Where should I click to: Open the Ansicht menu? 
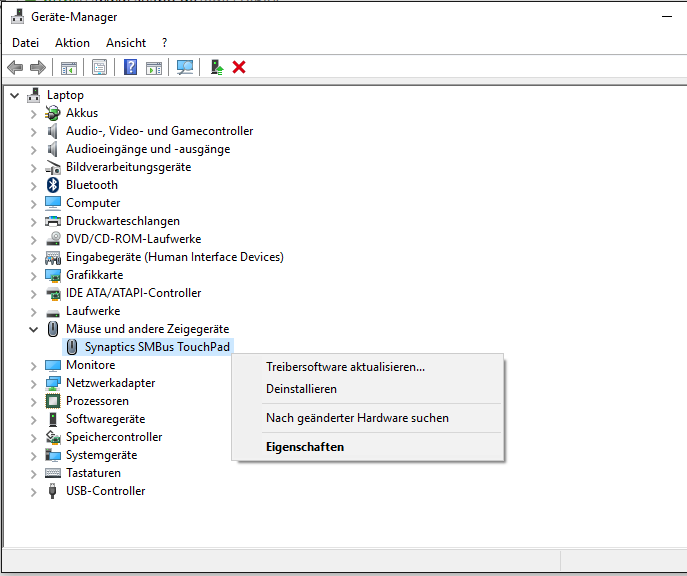126,43
